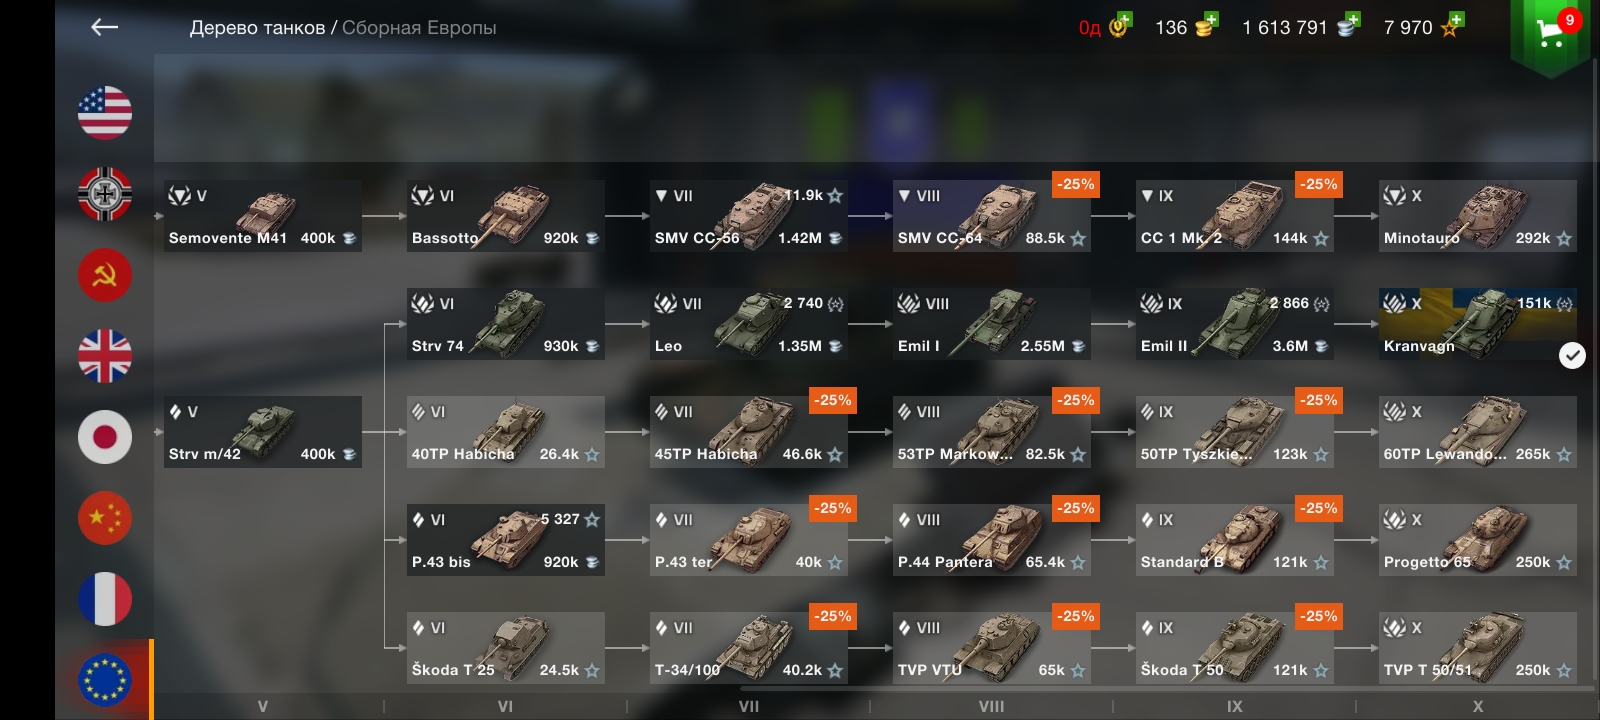
Task: Select the 53TP Markowskiego discounted tank
Action: click(992, 432)
